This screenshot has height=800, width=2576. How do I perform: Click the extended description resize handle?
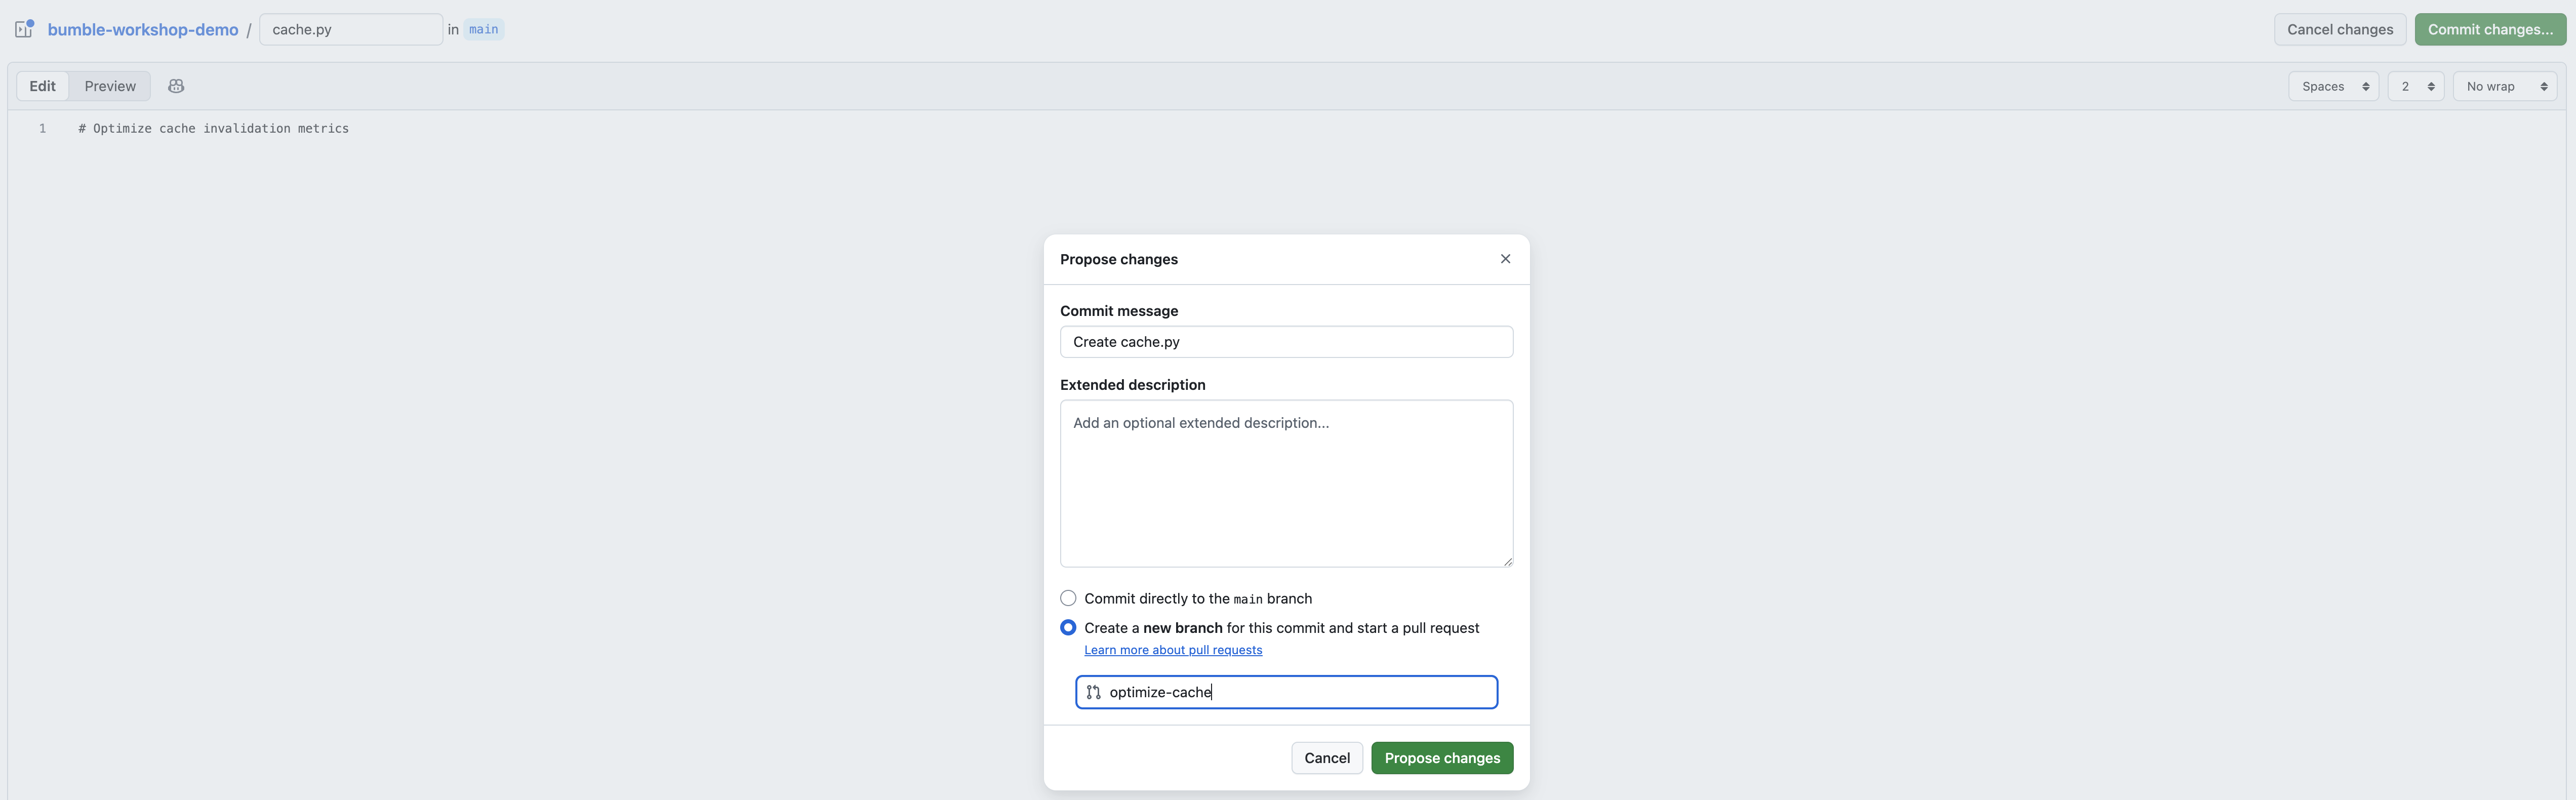[x=1507, y=562]
